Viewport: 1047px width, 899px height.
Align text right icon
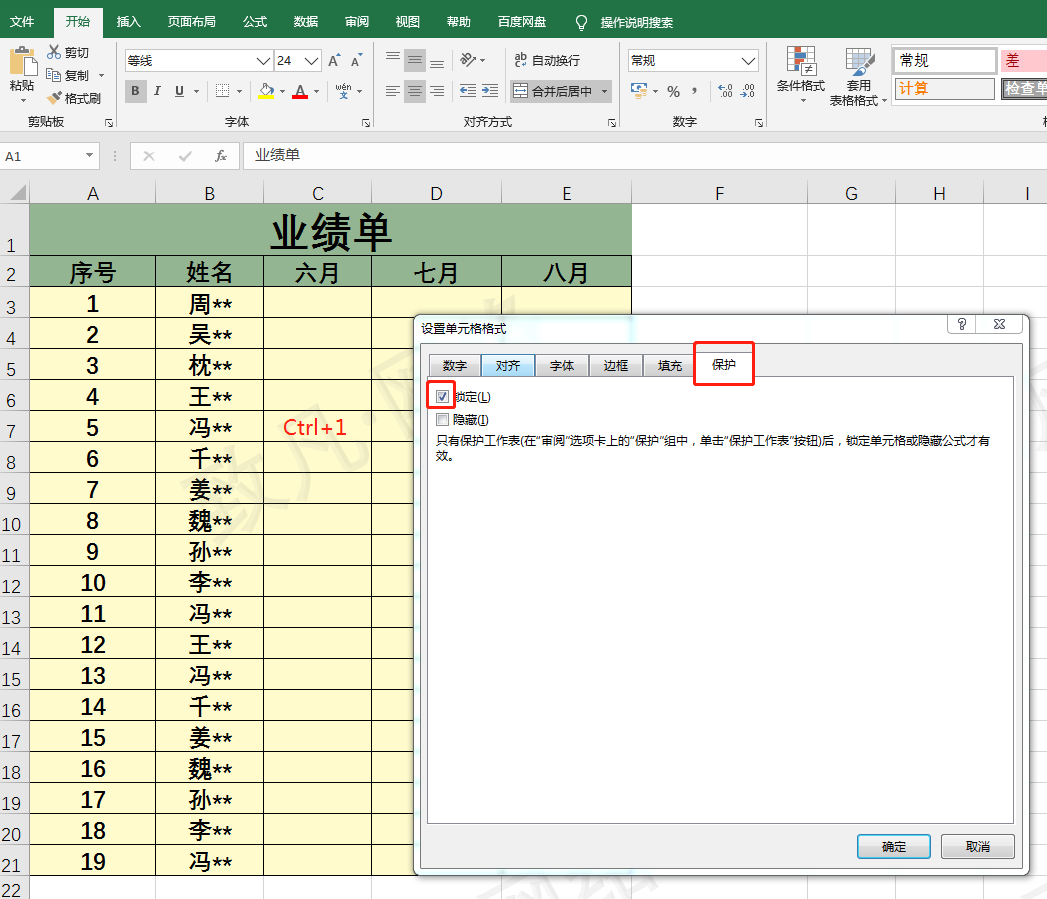(x=437, y=91)
